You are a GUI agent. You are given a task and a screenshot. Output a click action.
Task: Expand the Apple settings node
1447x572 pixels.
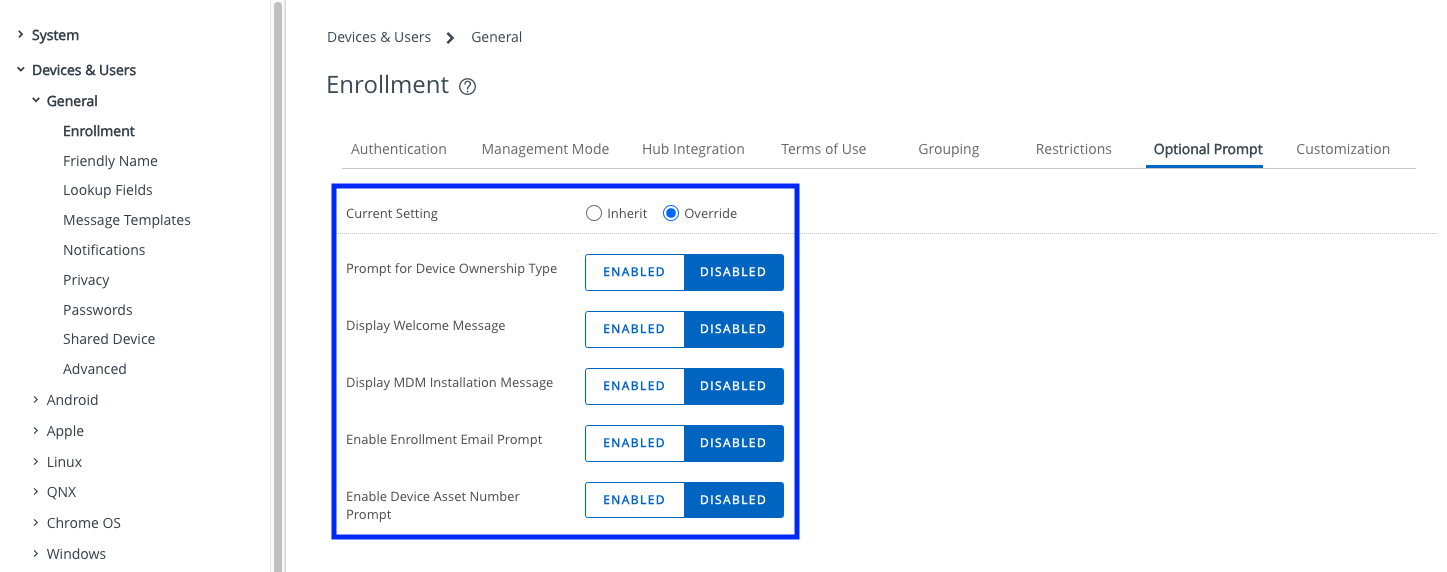(x=36, y=431)
